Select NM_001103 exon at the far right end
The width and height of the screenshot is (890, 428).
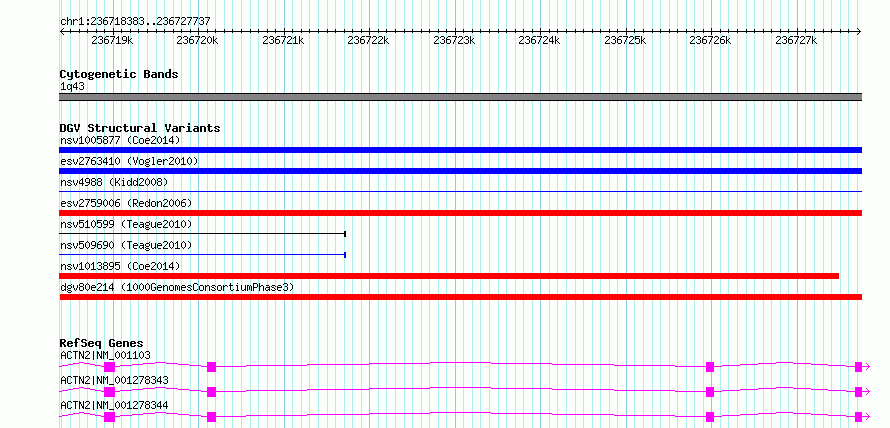point(859,367)
